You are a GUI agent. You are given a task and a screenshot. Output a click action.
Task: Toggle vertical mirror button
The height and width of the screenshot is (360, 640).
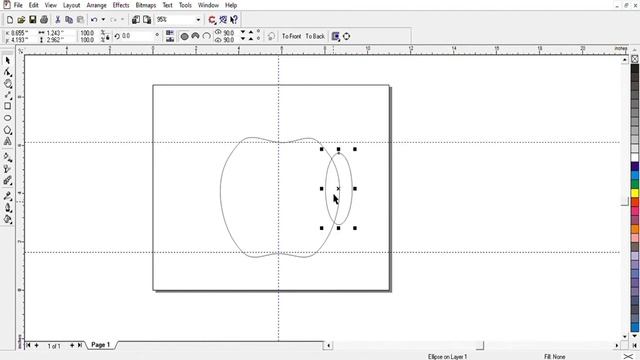click(x=170, y=40)
